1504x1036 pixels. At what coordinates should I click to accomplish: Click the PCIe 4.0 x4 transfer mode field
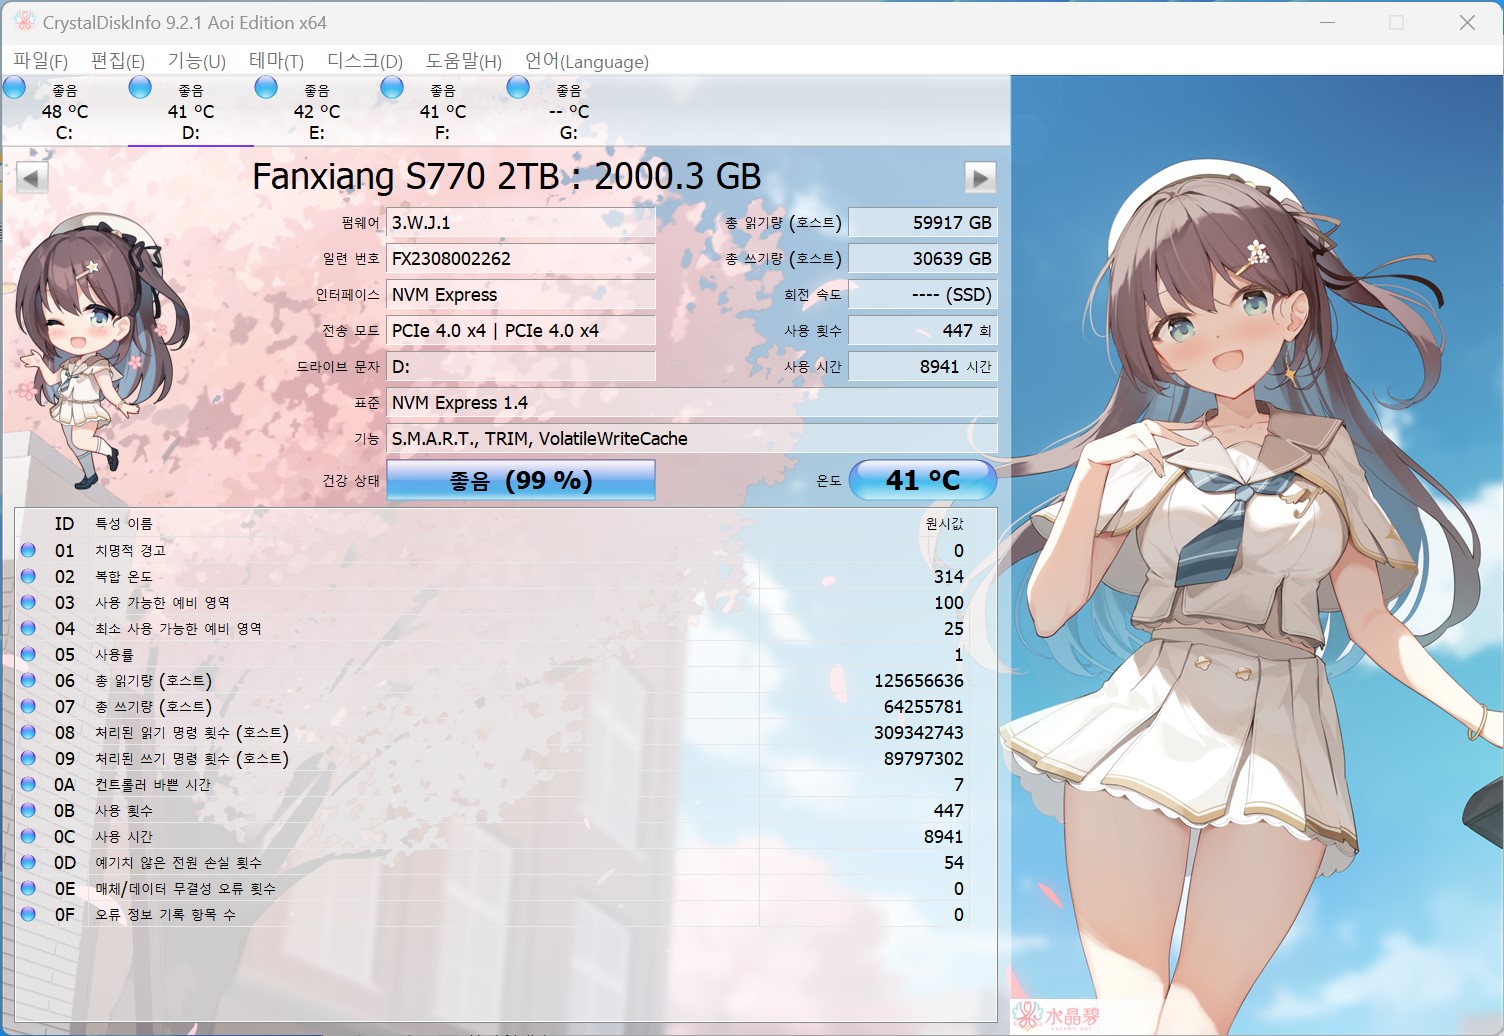click(521, 331)
